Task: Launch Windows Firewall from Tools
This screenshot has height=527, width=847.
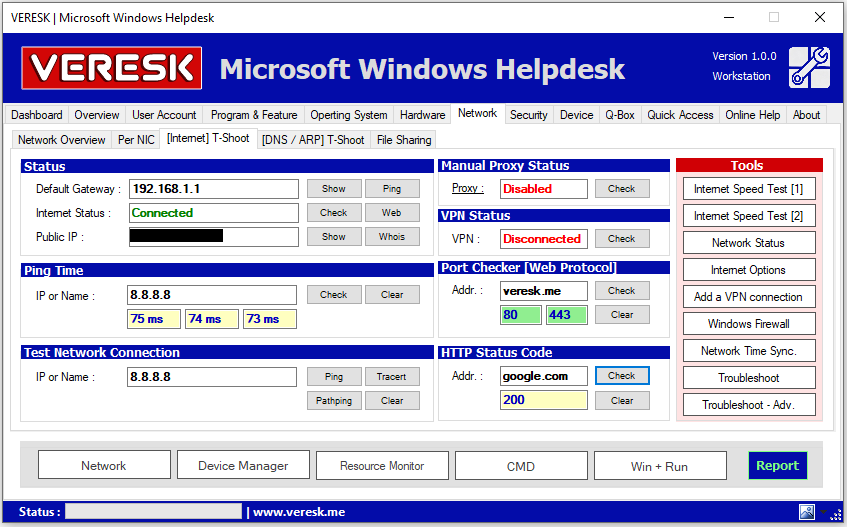Action: pyautogui.click(x=748, y=324)
